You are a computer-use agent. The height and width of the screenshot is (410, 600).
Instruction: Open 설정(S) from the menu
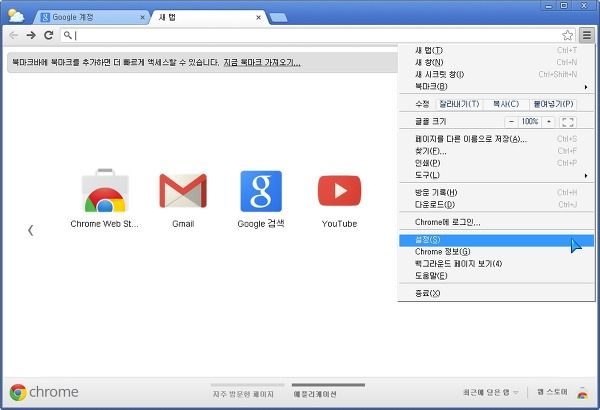coord(496,240)
